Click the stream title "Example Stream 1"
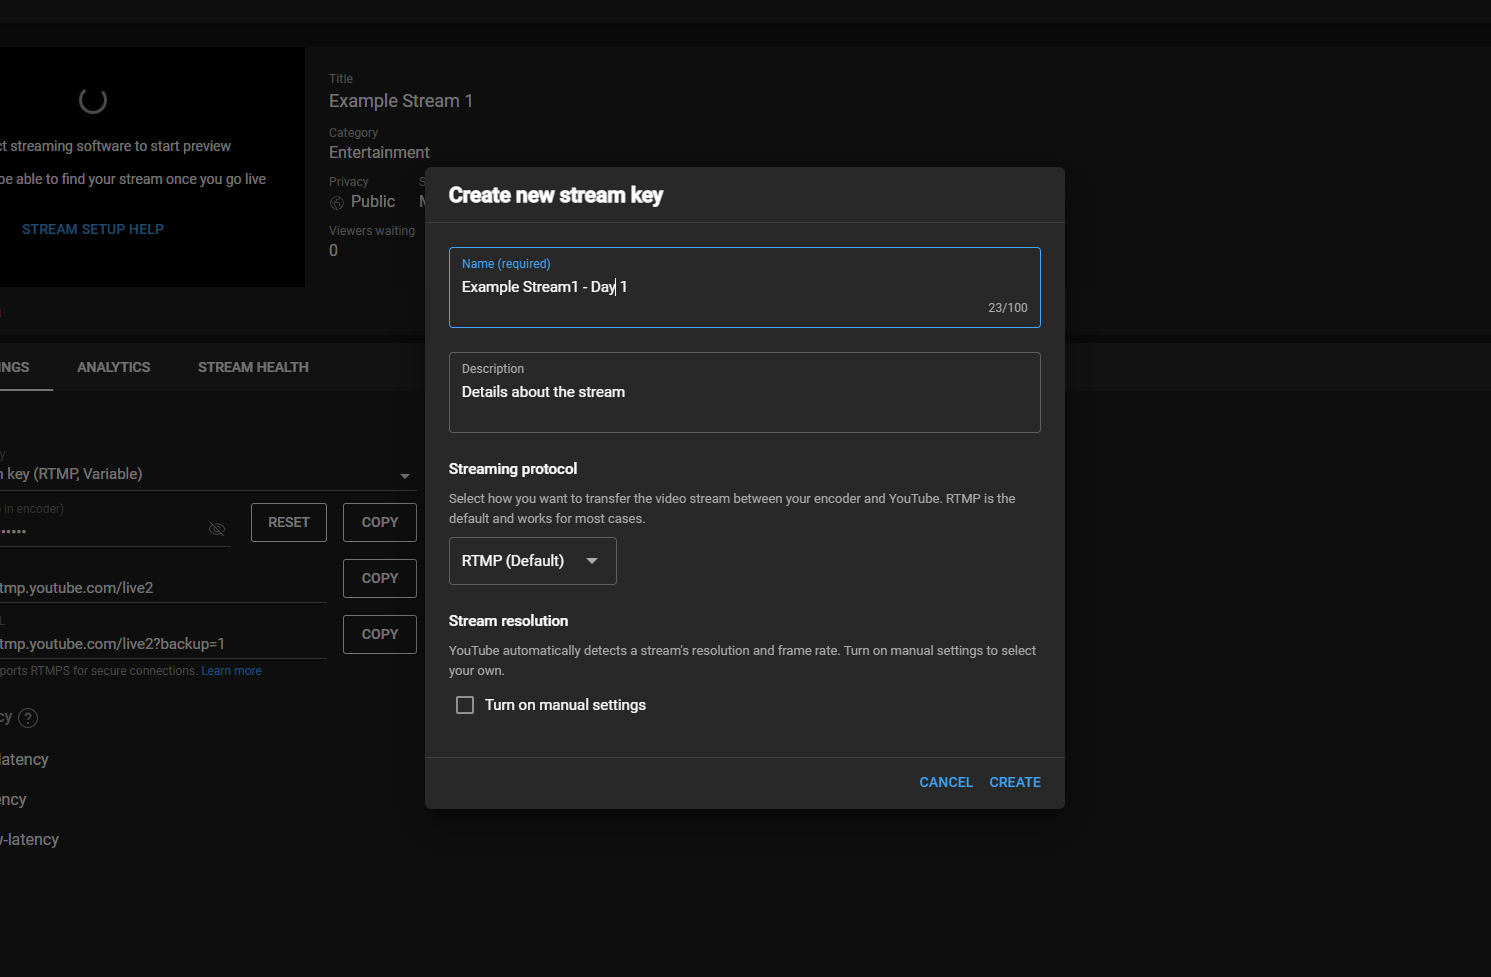The height and width of the screenshot is (977, 1491). coord(401,101)
